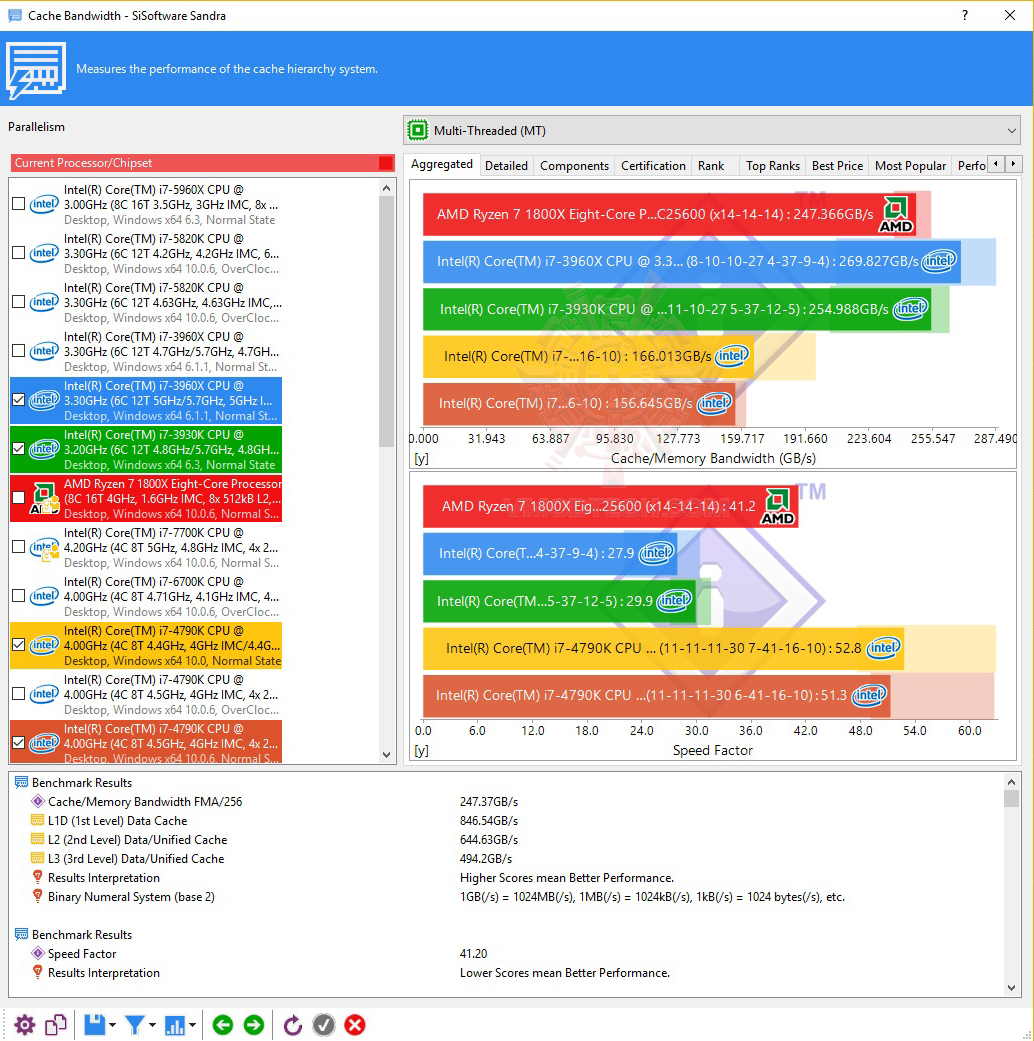Check the i7-7700K CPU checkbox
This screenshot has width=1034, height=1041.
point(19,547)
